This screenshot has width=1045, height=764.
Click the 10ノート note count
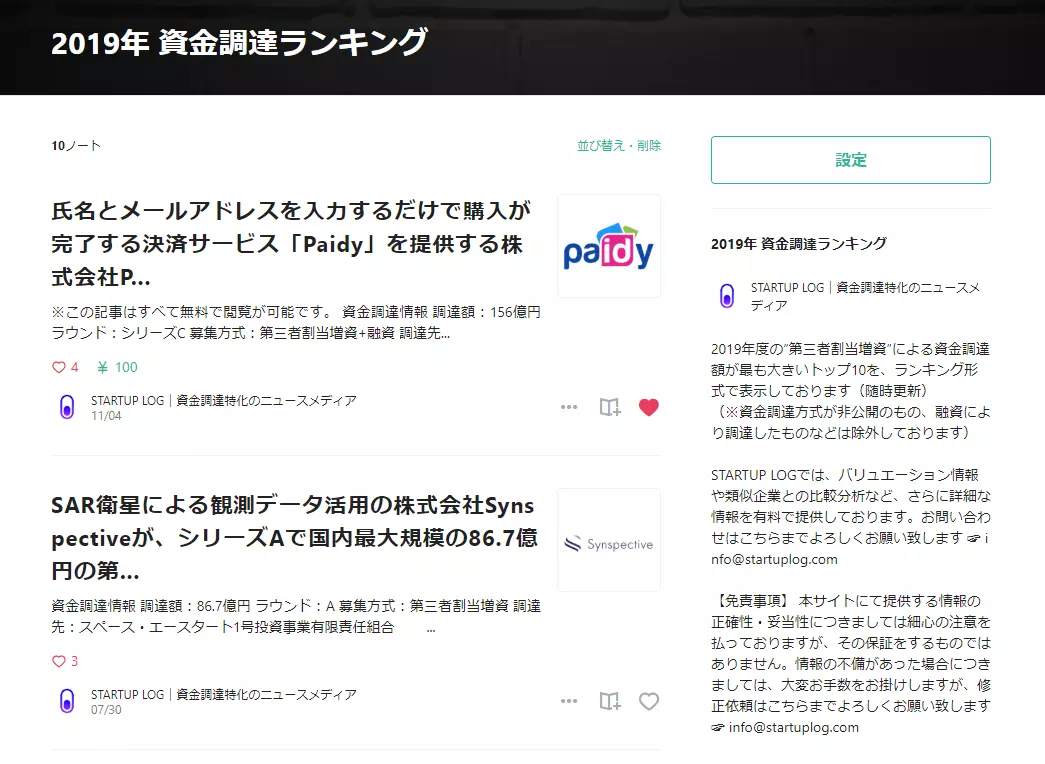[76, 145]
